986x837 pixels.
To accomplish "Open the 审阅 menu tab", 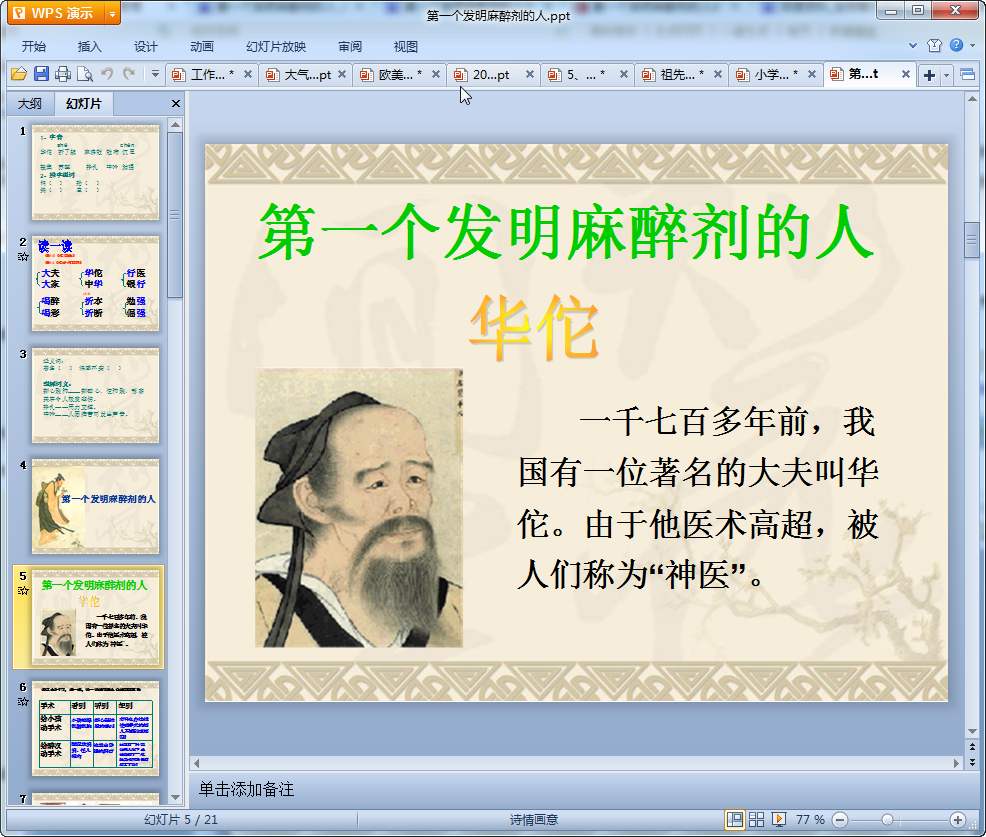I will click(x=350, y=47).
